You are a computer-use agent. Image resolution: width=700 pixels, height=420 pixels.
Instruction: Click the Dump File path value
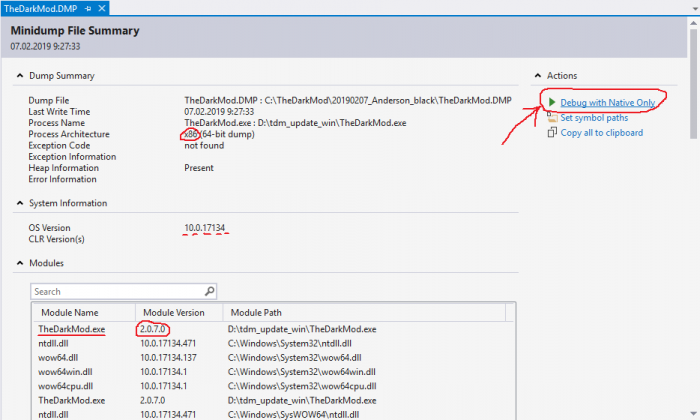(x=348, y=100)
